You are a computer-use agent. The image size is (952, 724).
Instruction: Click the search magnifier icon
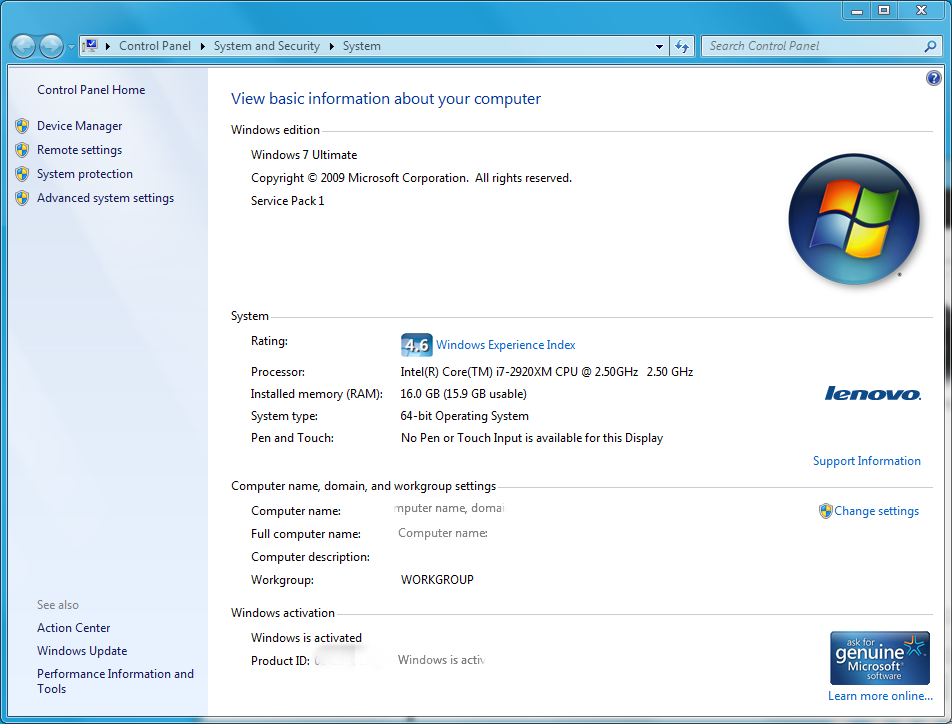(930, 46)
